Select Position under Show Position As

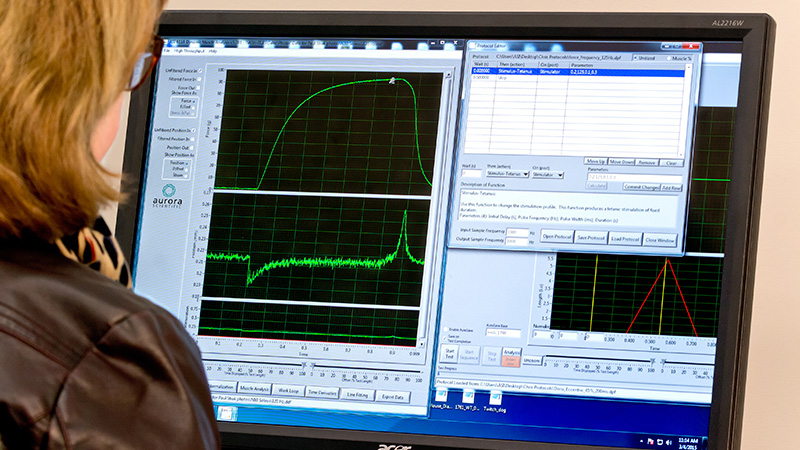pyautogui.click(x=187, y=163)
